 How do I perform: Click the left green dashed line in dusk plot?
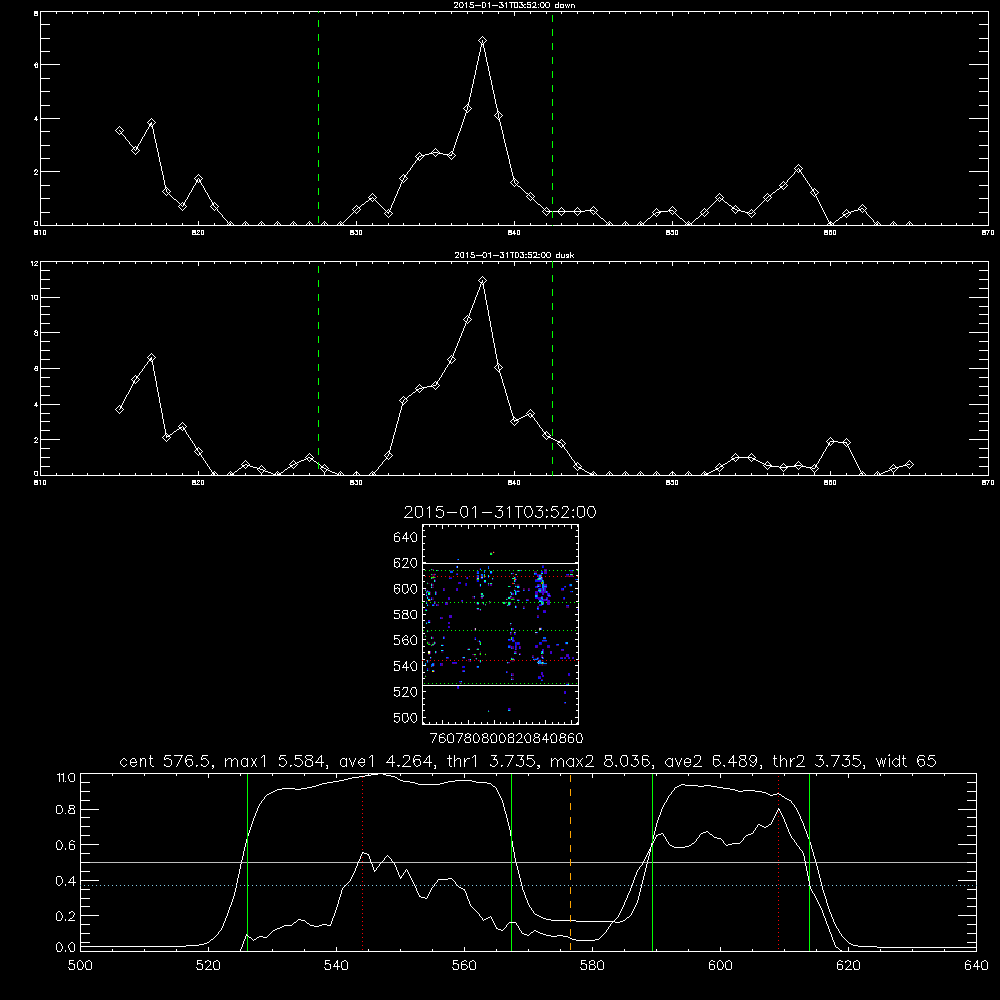pyautogui.click(x=318, y=369)
